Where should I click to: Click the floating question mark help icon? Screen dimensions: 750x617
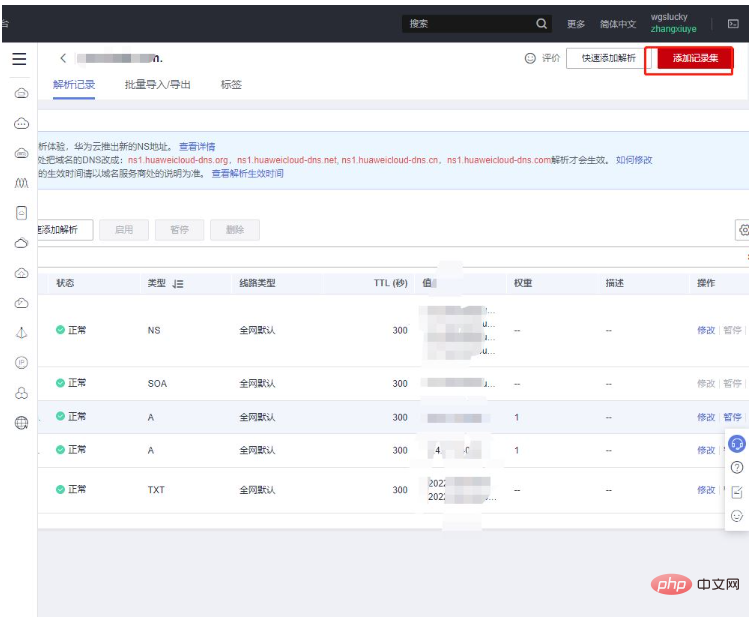pos(737,467)
